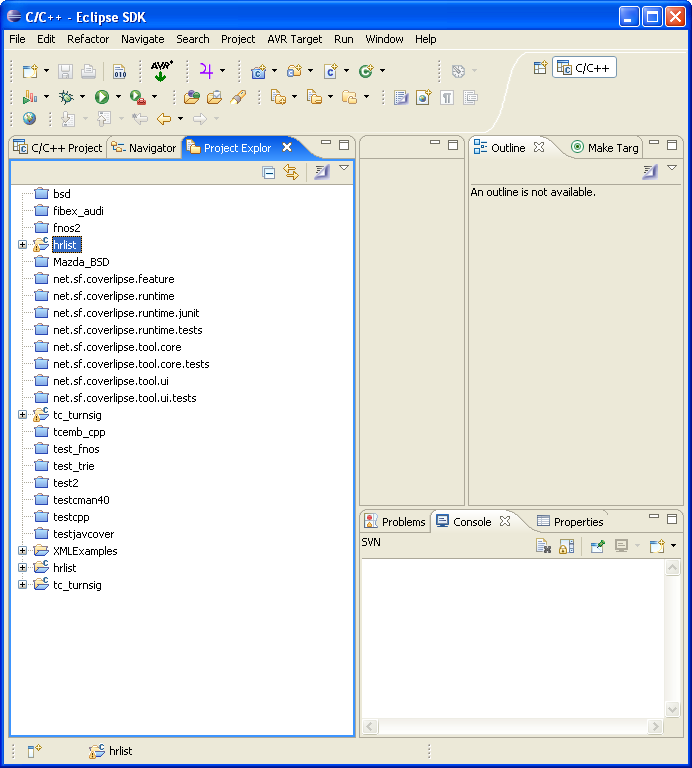Screen dimensions: 692x768
Task: Click the Pin Console icon
Action: [597, 546]
